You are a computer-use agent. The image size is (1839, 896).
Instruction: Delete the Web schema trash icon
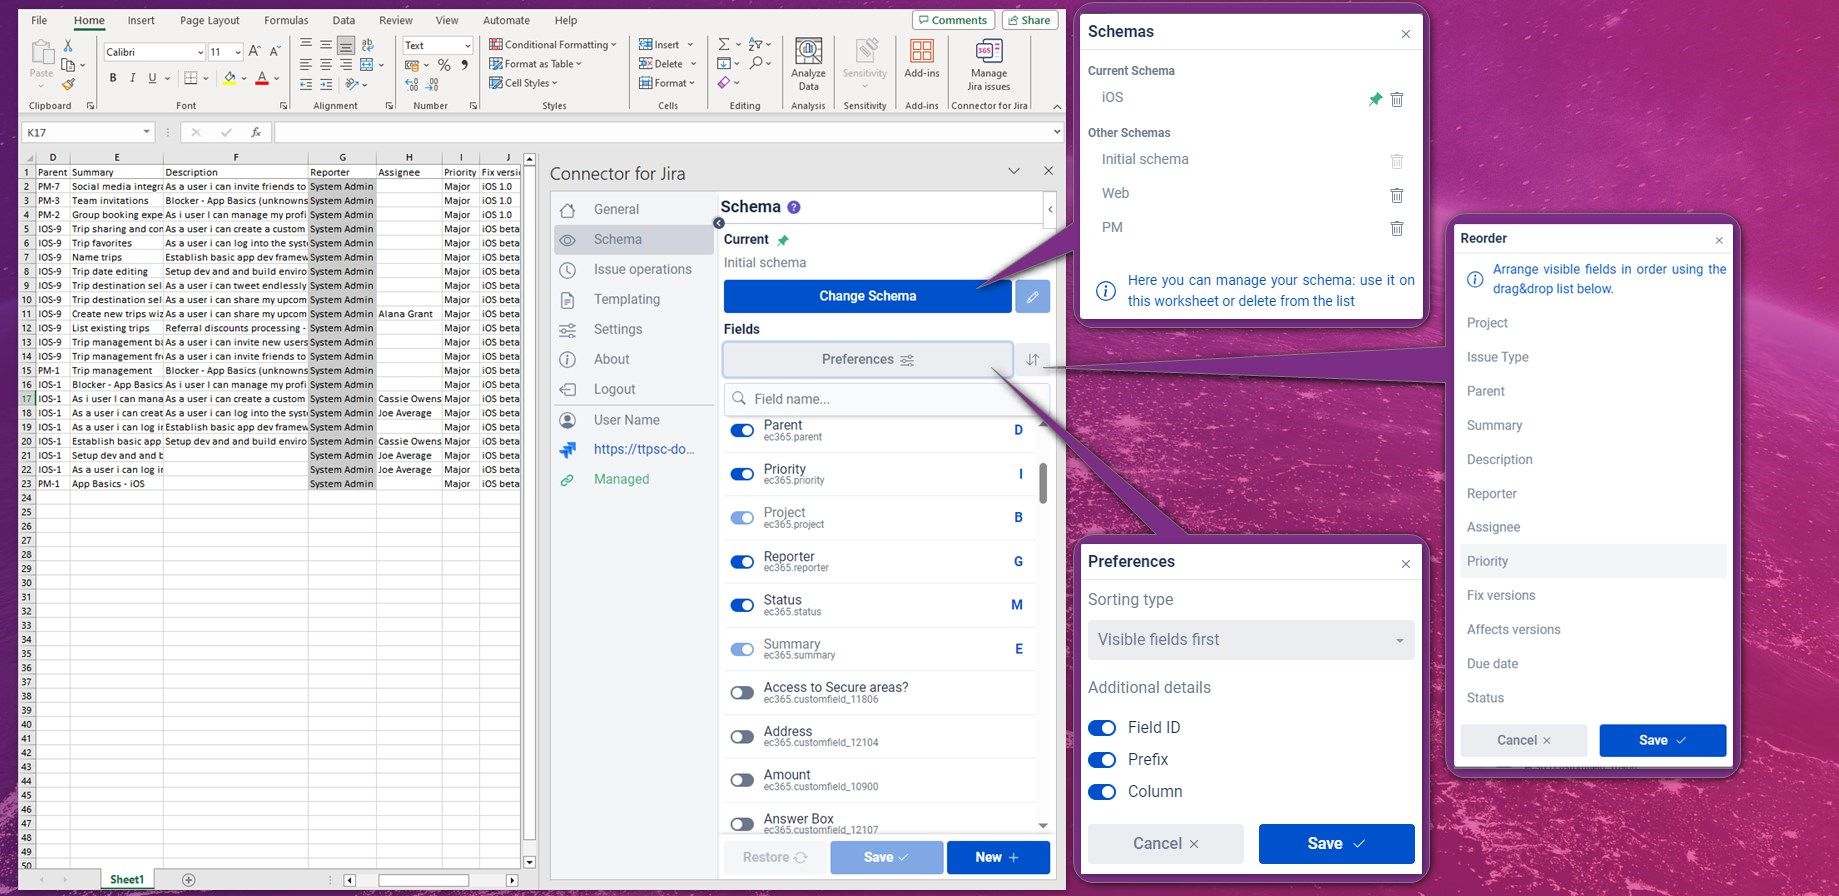point(1397,195)
